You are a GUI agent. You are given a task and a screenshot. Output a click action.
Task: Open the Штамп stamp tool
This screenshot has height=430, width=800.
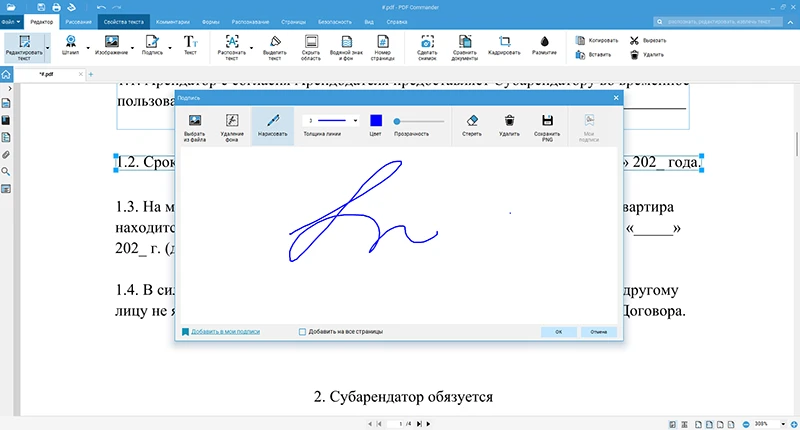[x=70, y=45]
